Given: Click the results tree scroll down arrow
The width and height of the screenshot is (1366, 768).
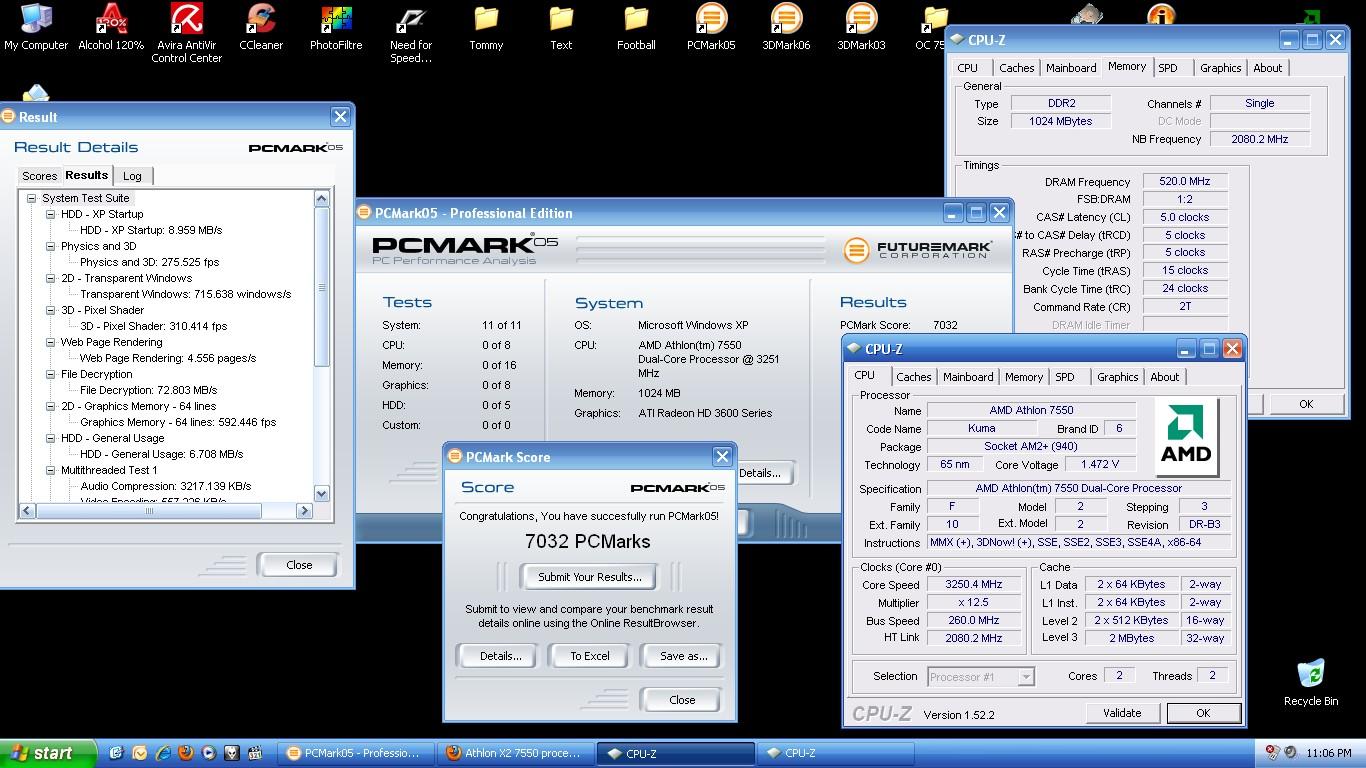Looking at the screenshot, I should click(x=322, y=493).
